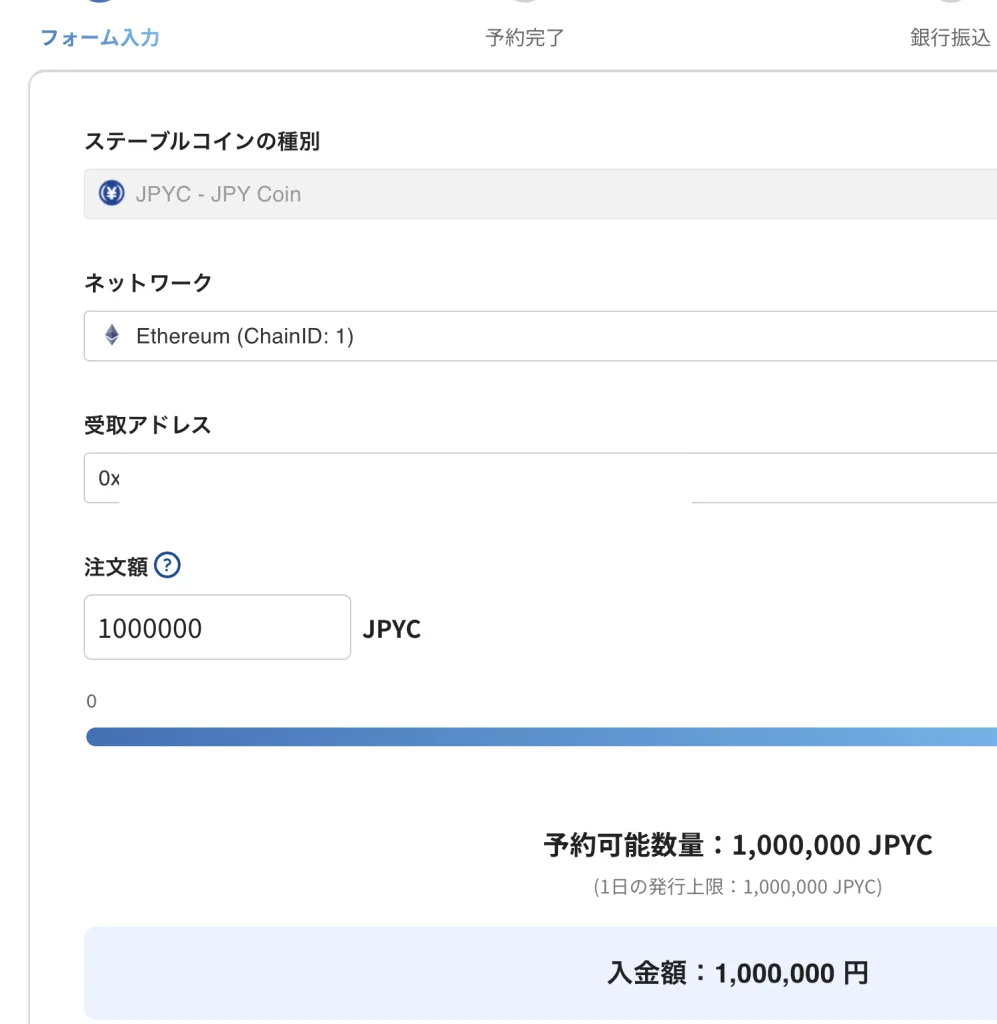Click the 注文額 label text
Image resolution: width=997 pixels, height=1024 pixels.
(x=116, y=567)
